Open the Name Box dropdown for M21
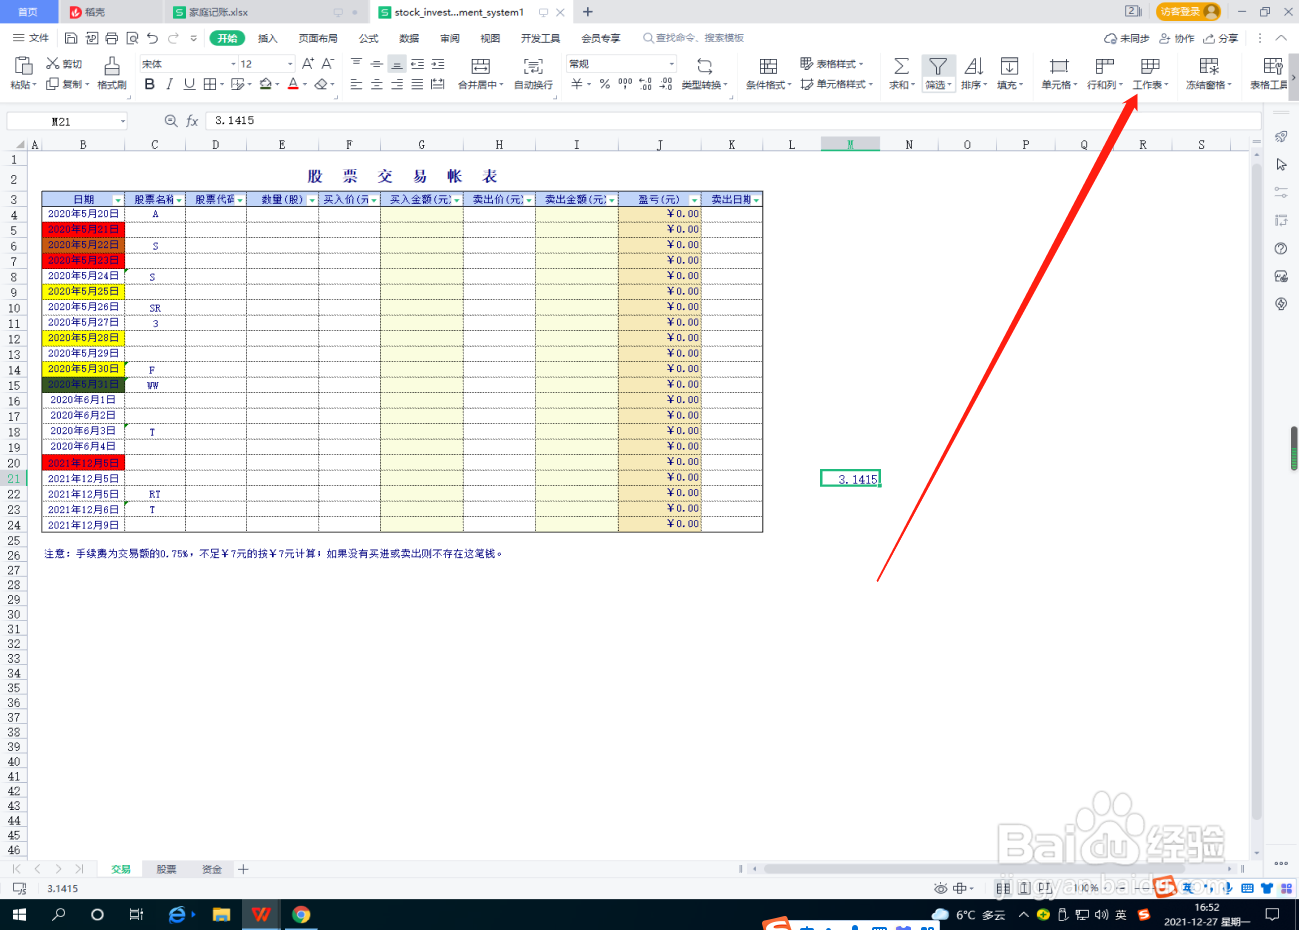This screenshot has height=930, width=1299. click(x=123, y=121)
